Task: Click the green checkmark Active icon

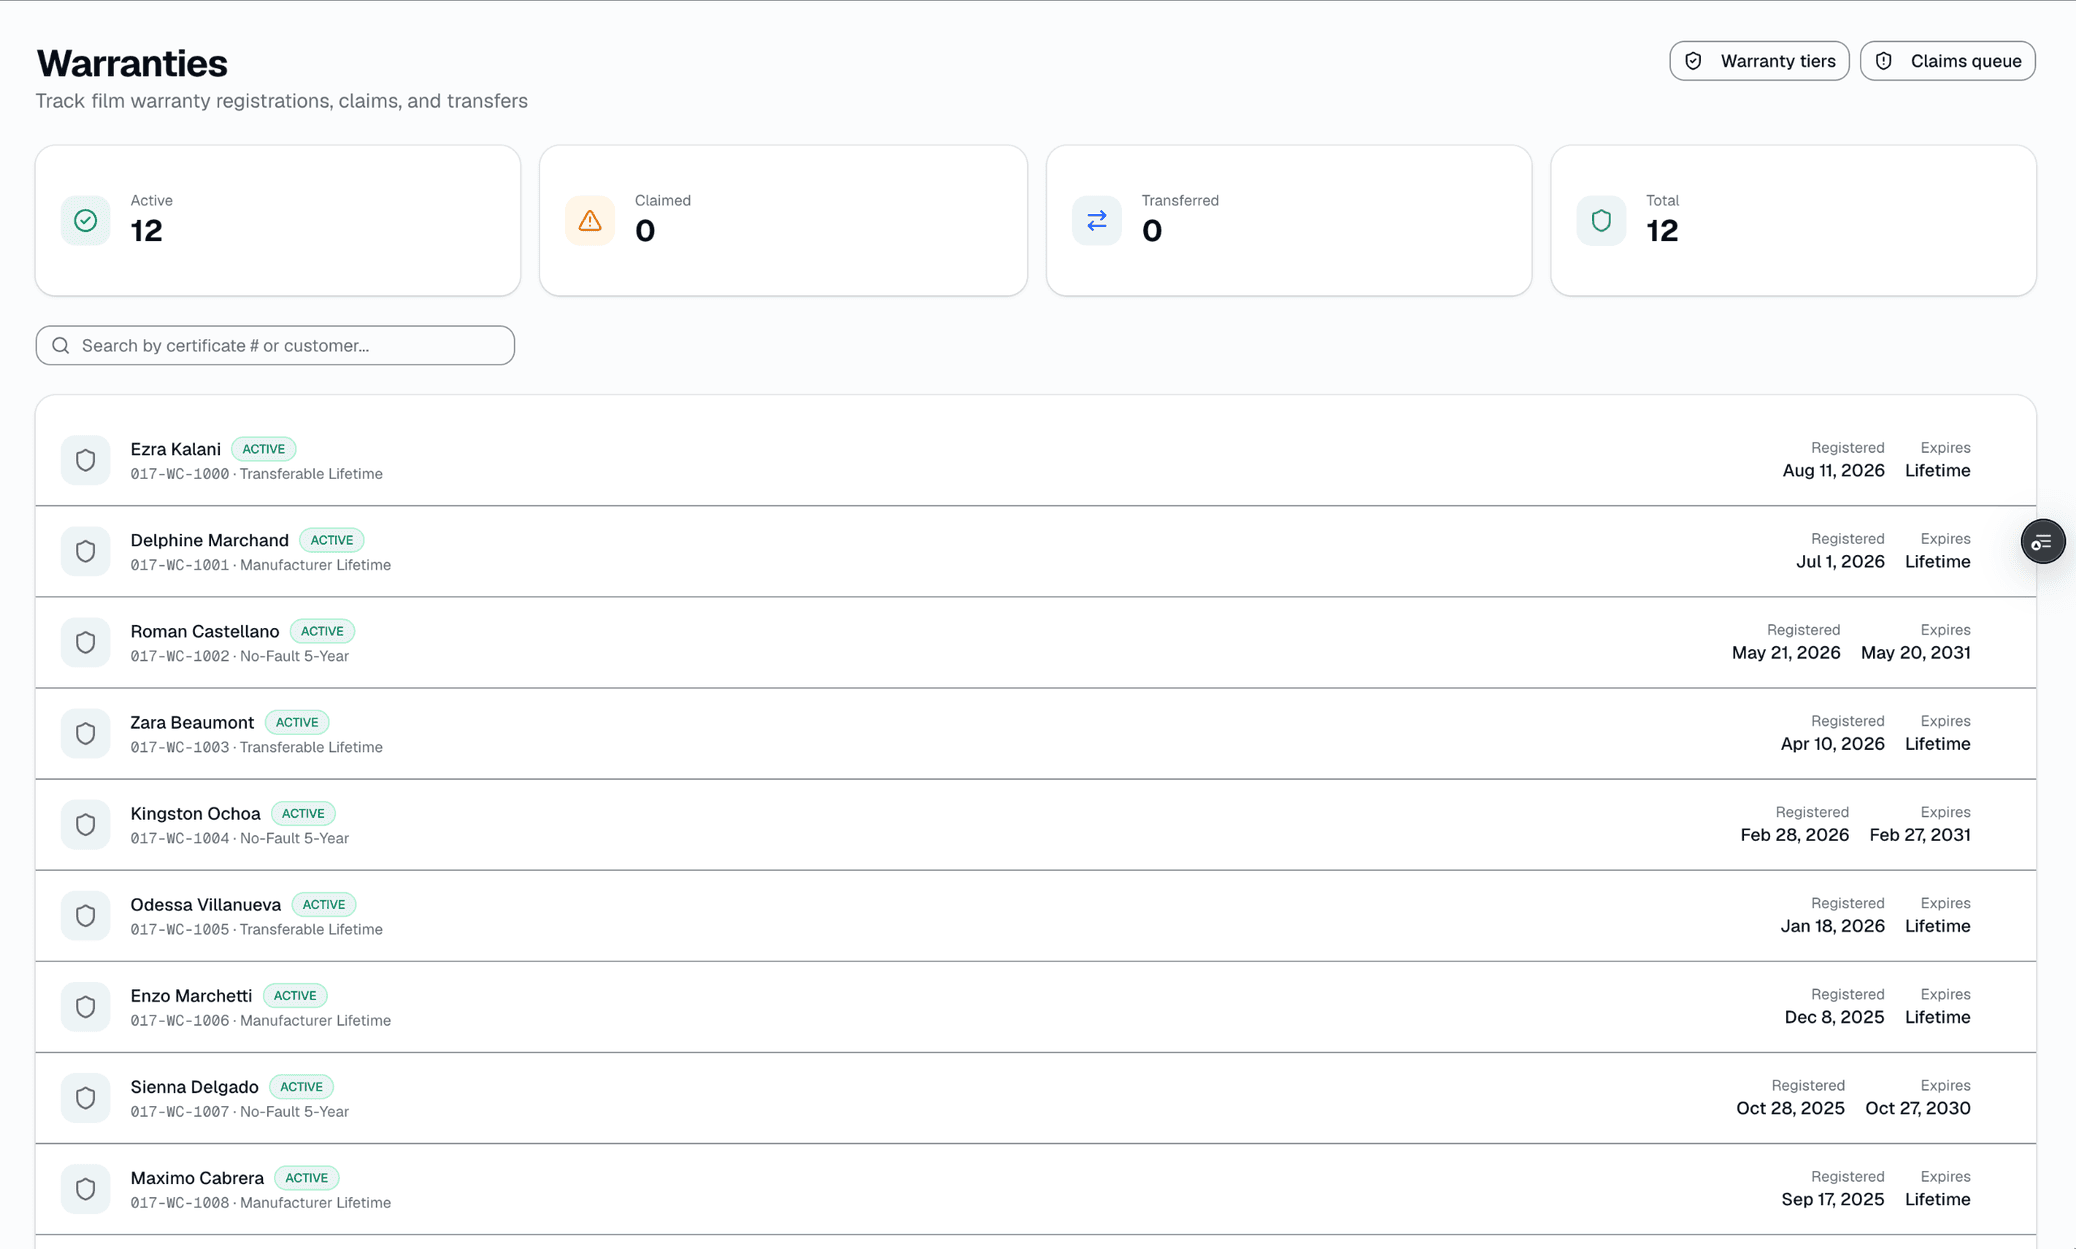Action: click(x=86, y=220)
